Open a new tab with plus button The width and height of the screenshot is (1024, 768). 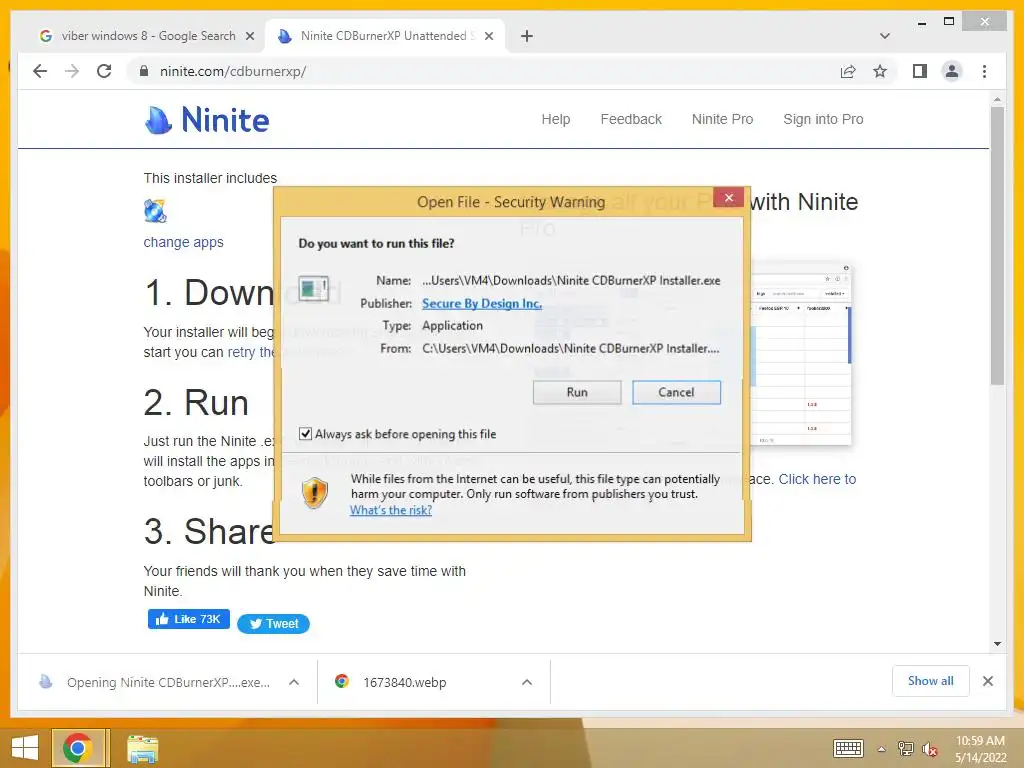[526, 36]
